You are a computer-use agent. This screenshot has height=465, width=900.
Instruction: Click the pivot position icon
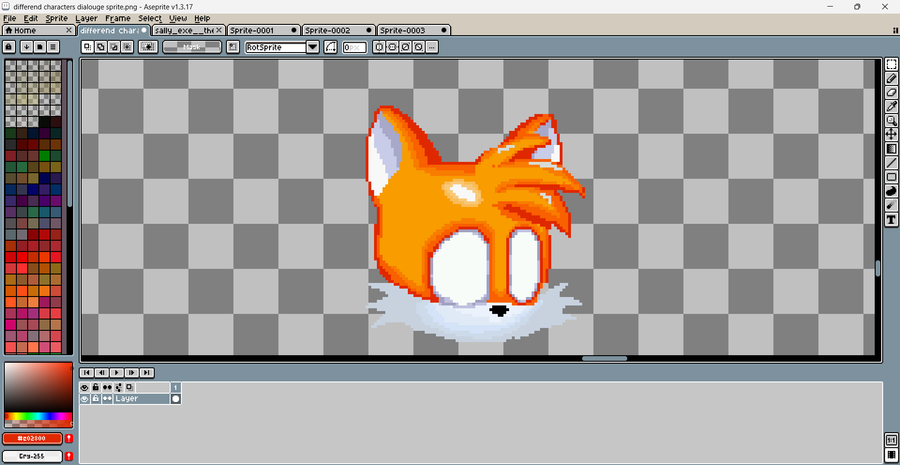point(232,47)
